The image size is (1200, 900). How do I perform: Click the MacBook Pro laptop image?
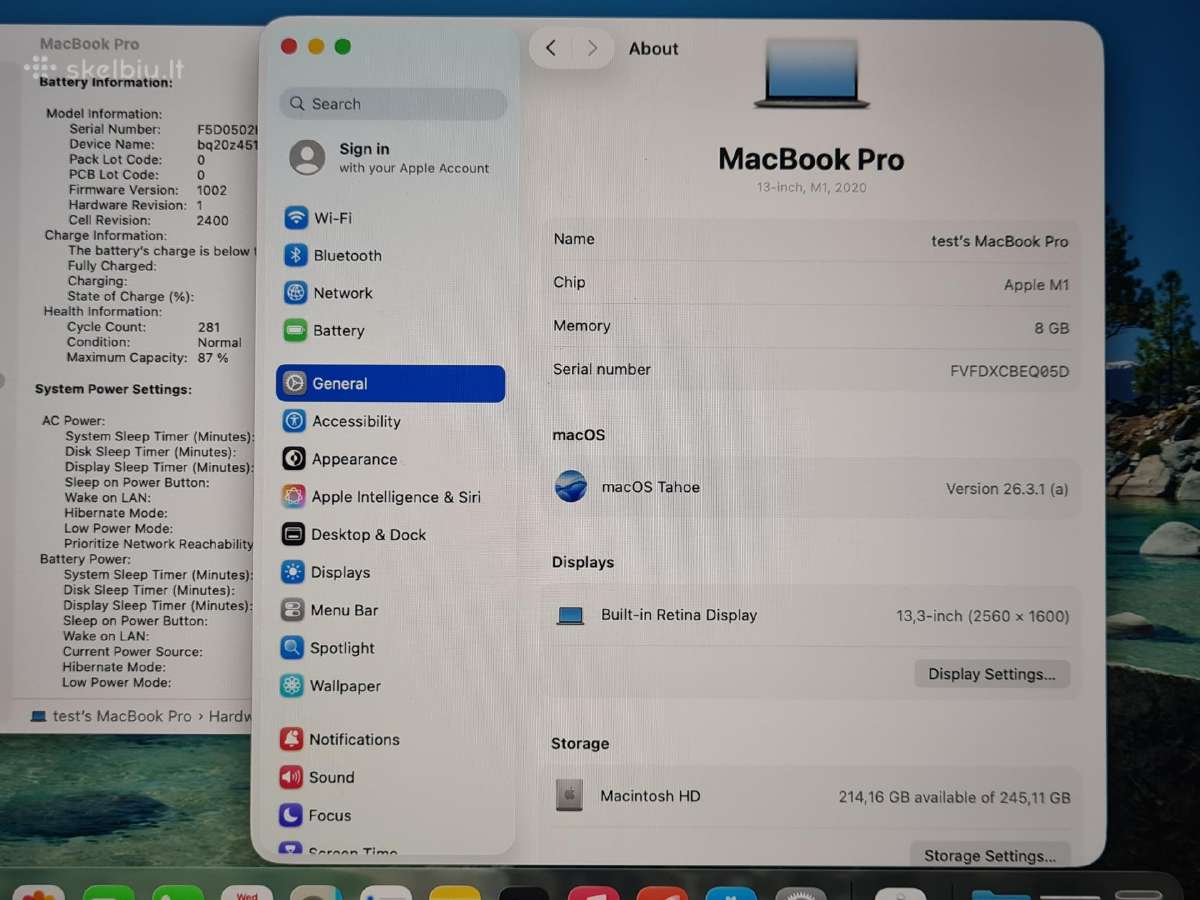click(x=812, y=73)
